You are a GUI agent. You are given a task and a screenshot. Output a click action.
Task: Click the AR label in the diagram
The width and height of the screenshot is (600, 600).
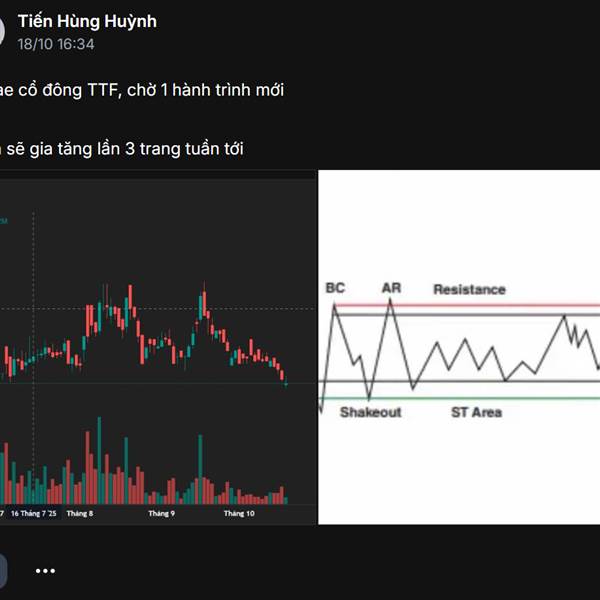click(x=391, y=289)
